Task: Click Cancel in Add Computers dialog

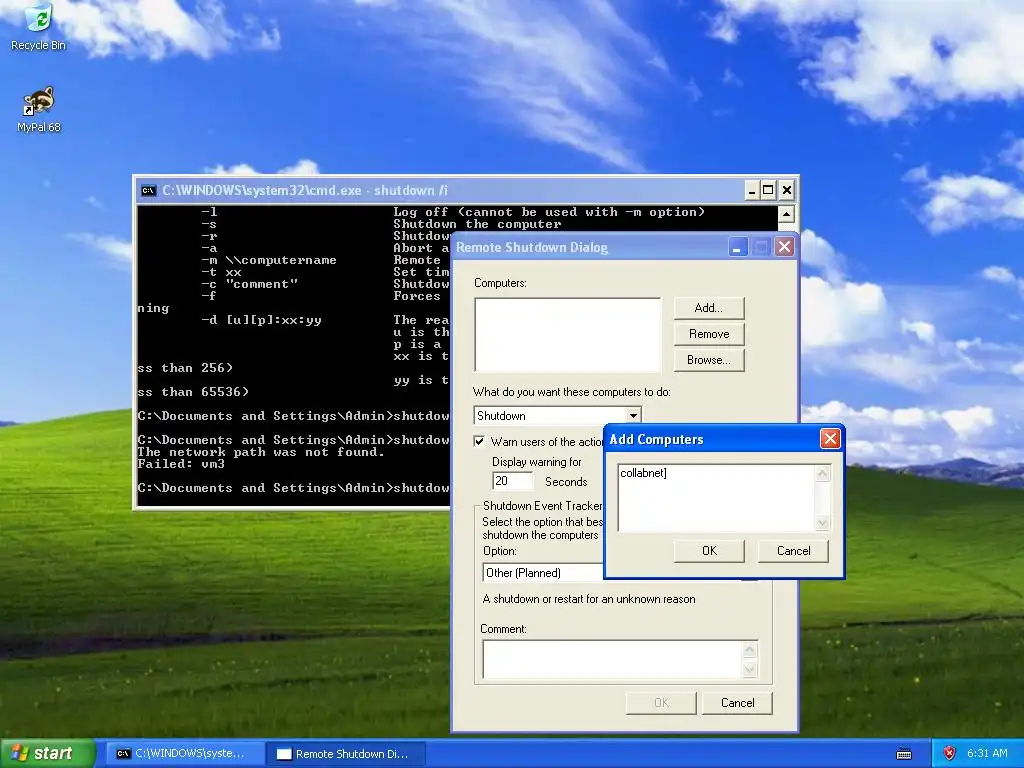Action: point(793,551)
